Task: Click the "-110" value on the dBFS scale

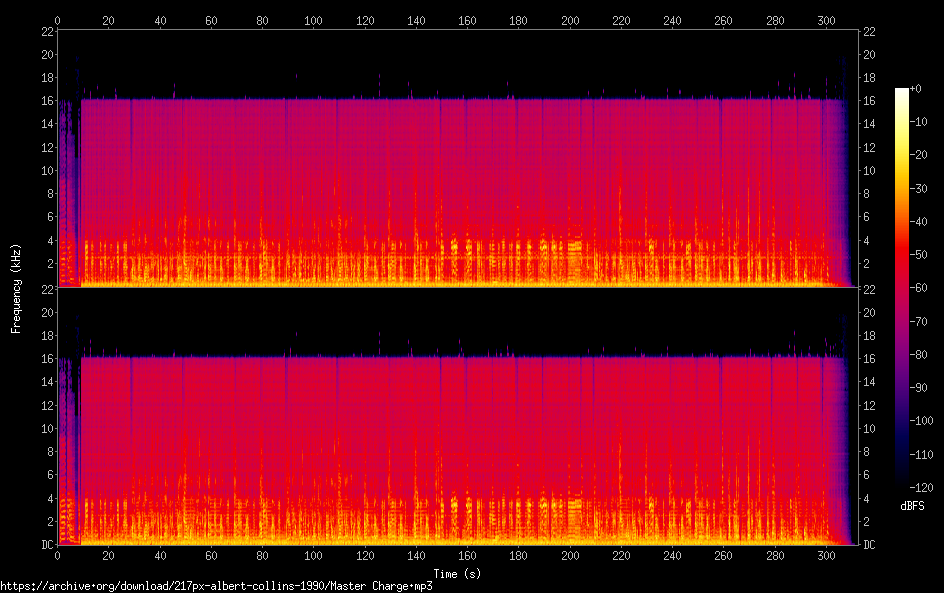Action: click(x=922, y=455)
